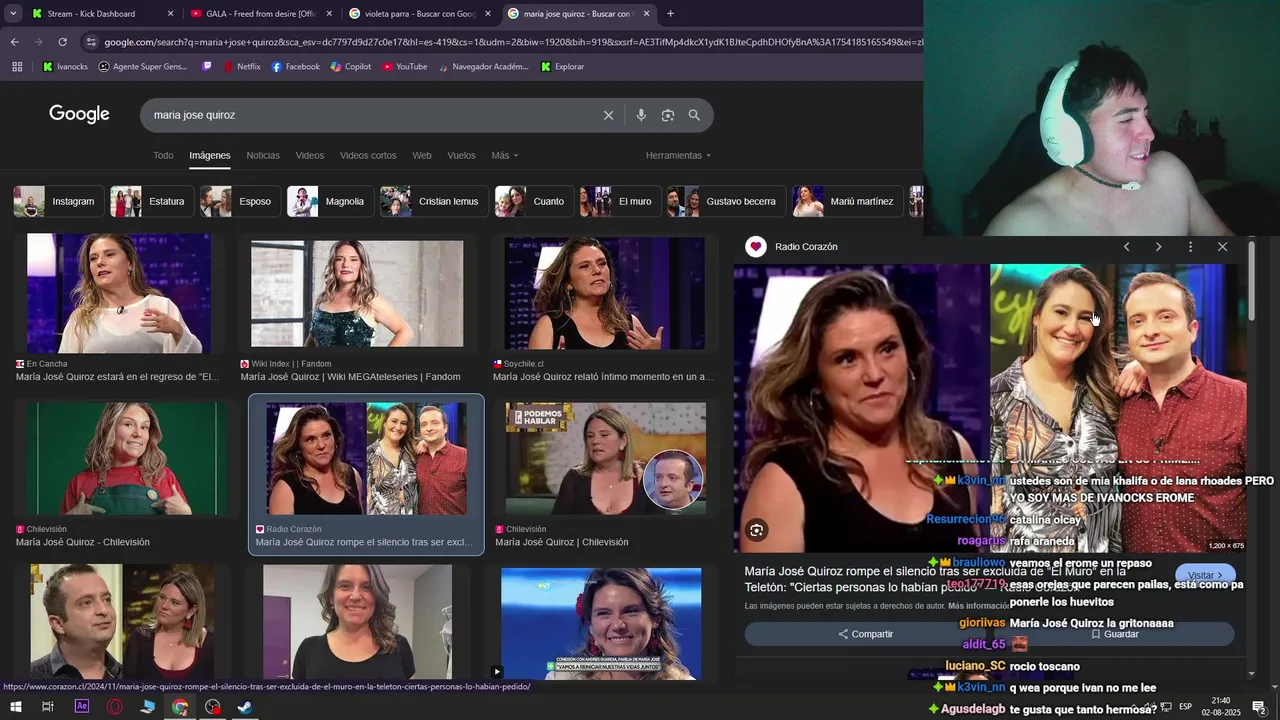
Task: Switch to the Vuelos results tab
Action: tap(461, 156)
